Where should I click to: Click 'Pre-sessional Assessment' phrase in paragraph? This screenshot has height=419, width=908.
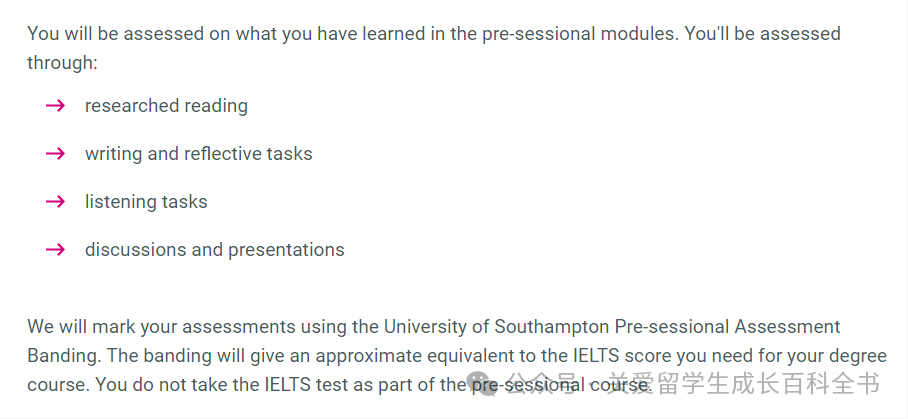(727, 326)
